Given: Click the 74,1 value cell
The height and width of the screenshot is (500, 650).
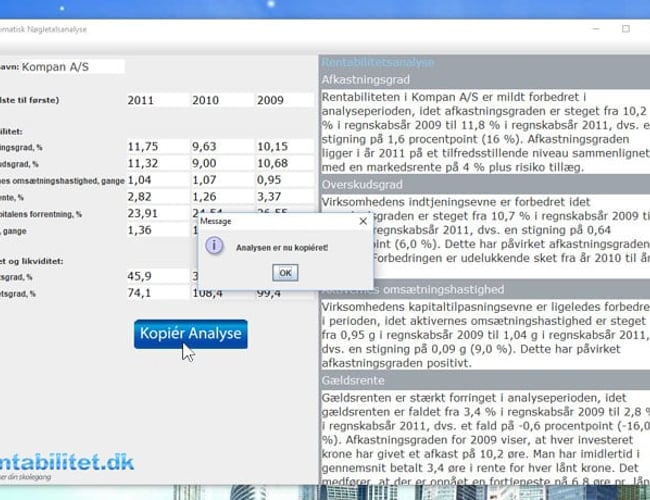Looking at the screenshot, I should coord(157,293).
